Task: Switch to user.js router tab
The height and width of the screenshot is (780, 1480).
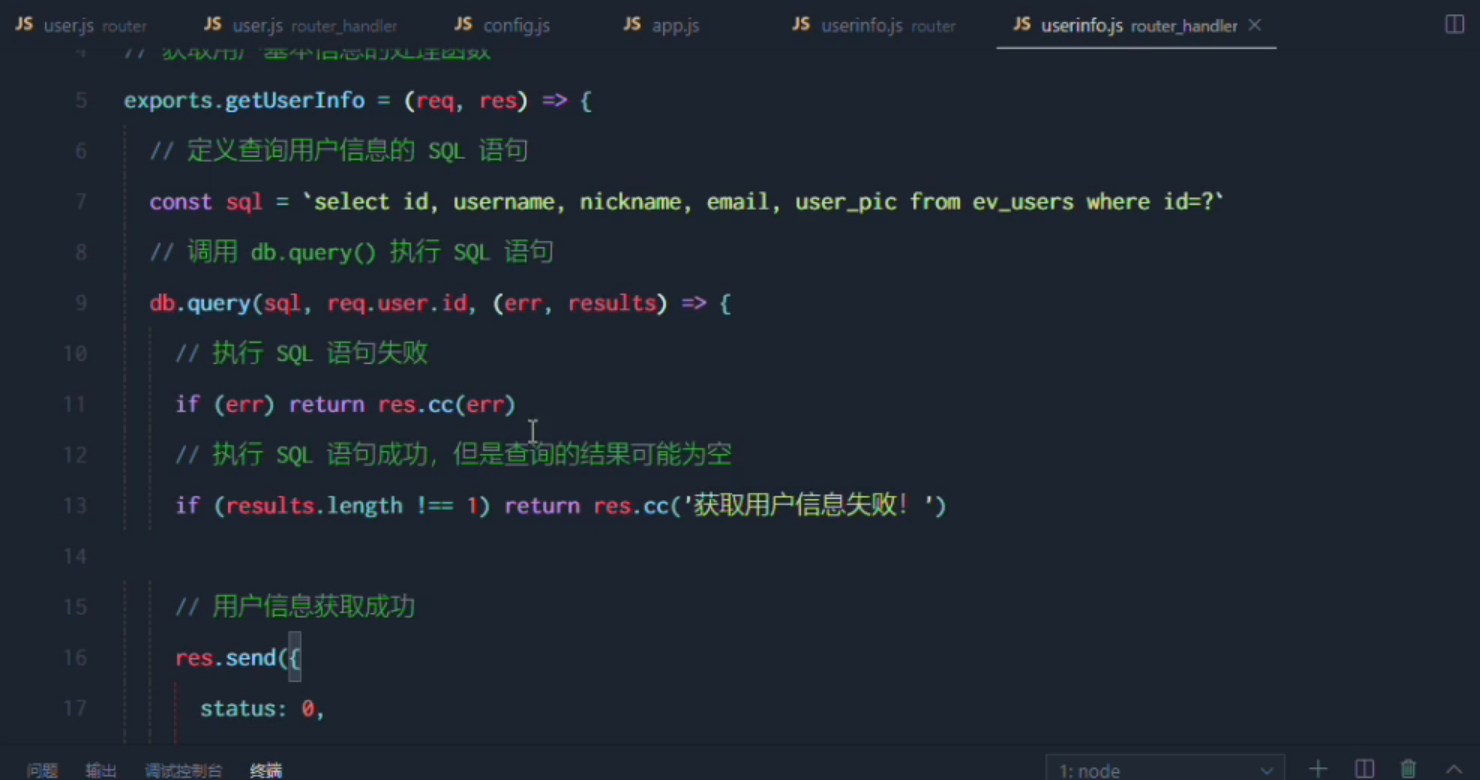Action: pyautogui.click(x=81, y=25)
